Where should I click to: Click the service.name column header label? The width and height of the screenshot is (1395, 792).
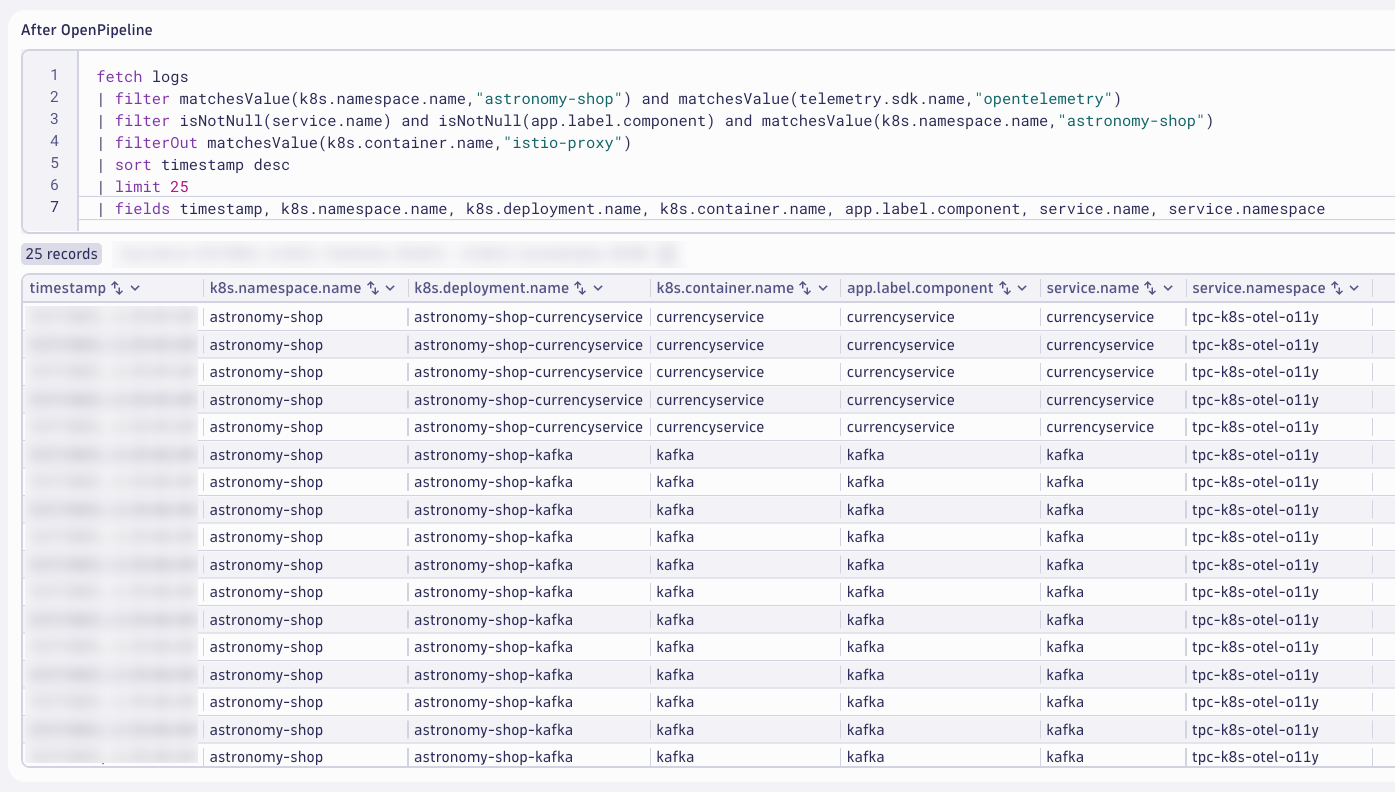(x=1093, y=288)
